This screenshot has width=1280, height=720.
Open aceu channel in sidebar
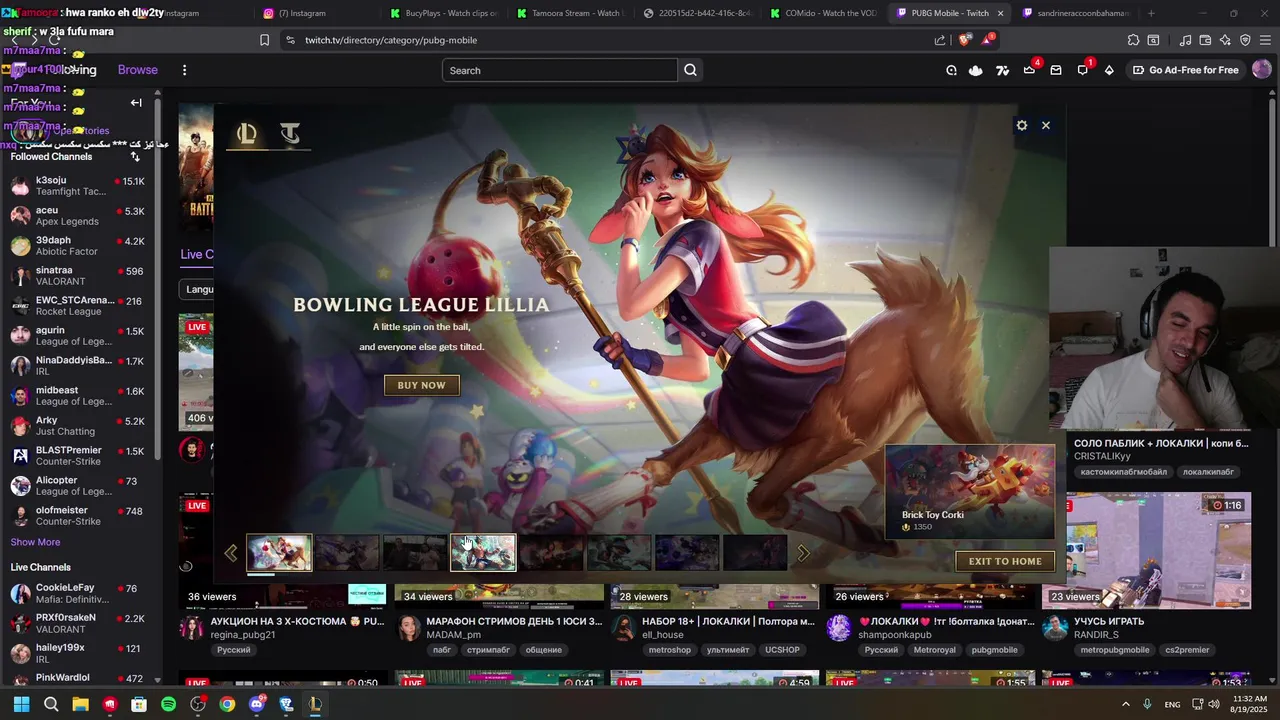coord(78,216)
